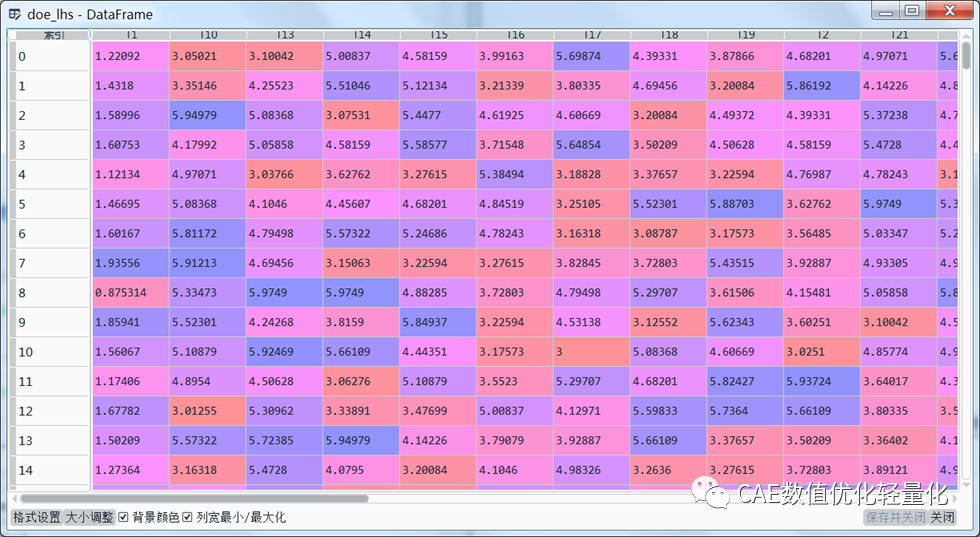Viewport: 980px width, 537px height.
Task: Select the I21 column header
Action: 899,35
